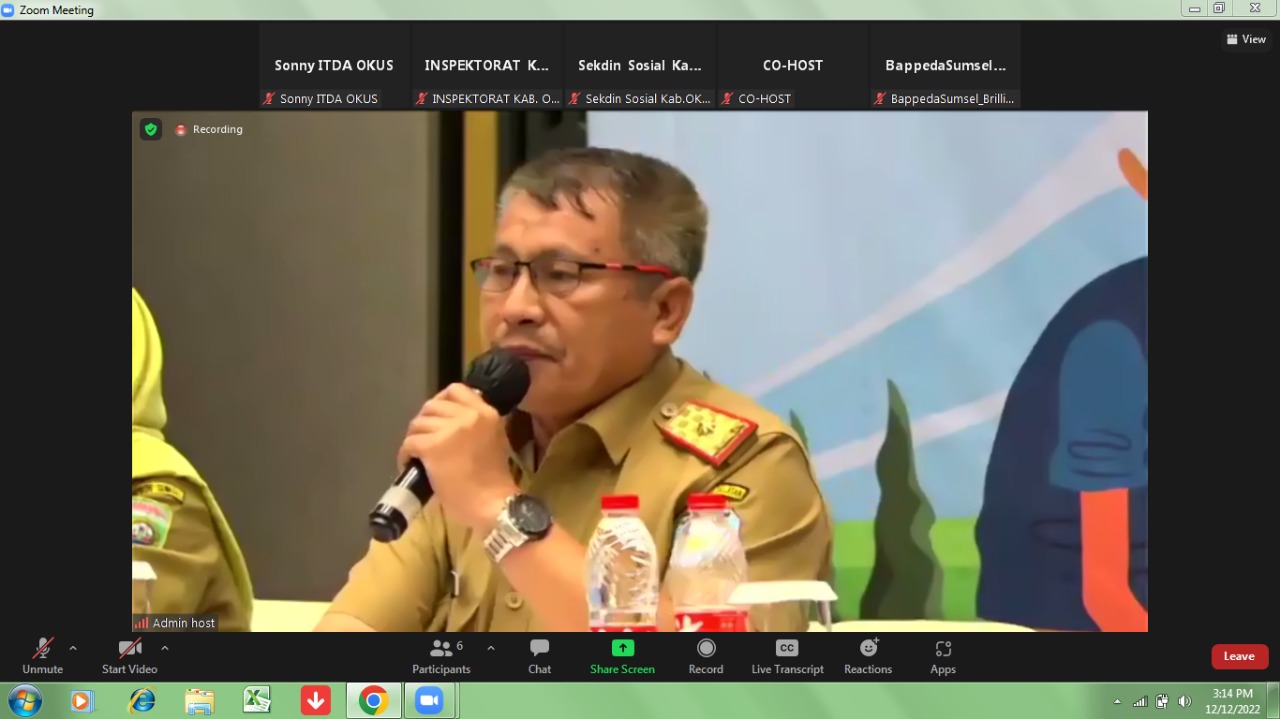Click the green encryption shield icon
The width and height of the screenshot is (1280, 719).
coord(151,129)
